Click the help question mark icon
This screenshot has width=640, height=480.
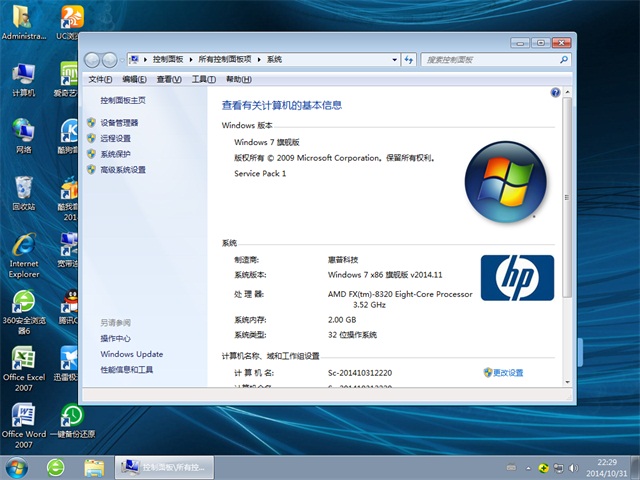(555, 93)
